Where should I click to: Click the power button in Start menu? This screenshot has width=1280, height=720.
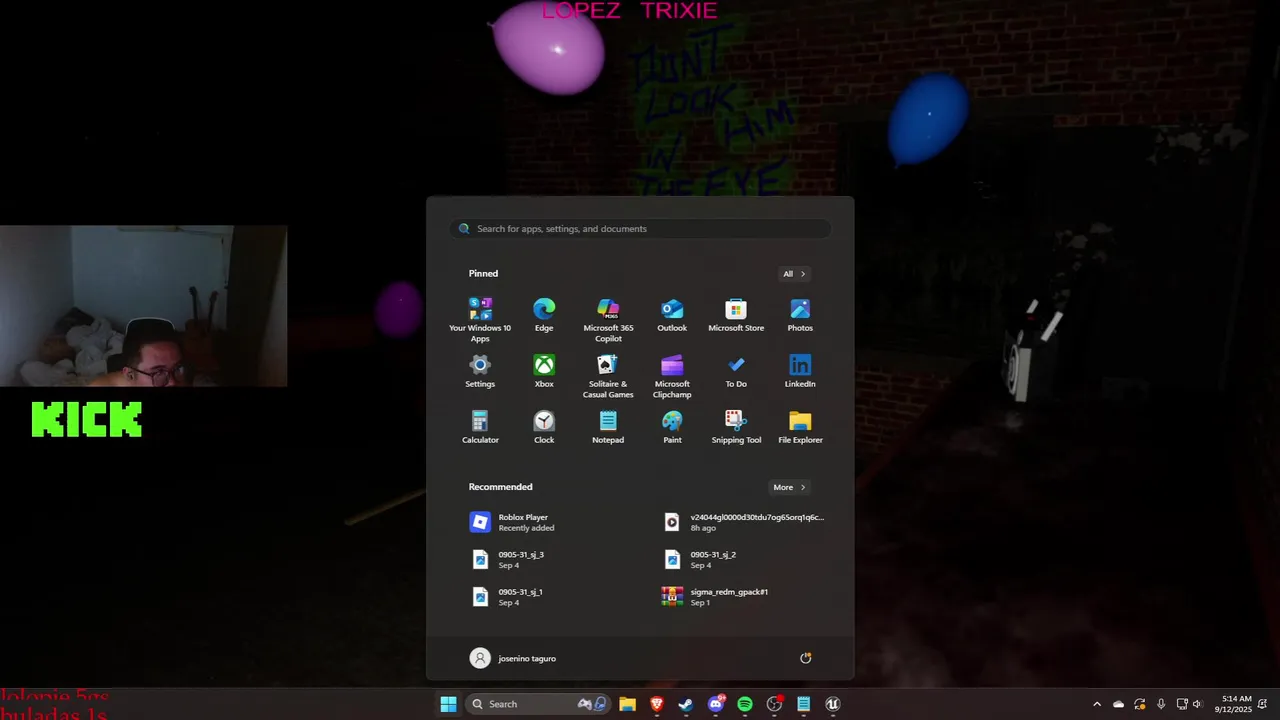pos(806,658)
